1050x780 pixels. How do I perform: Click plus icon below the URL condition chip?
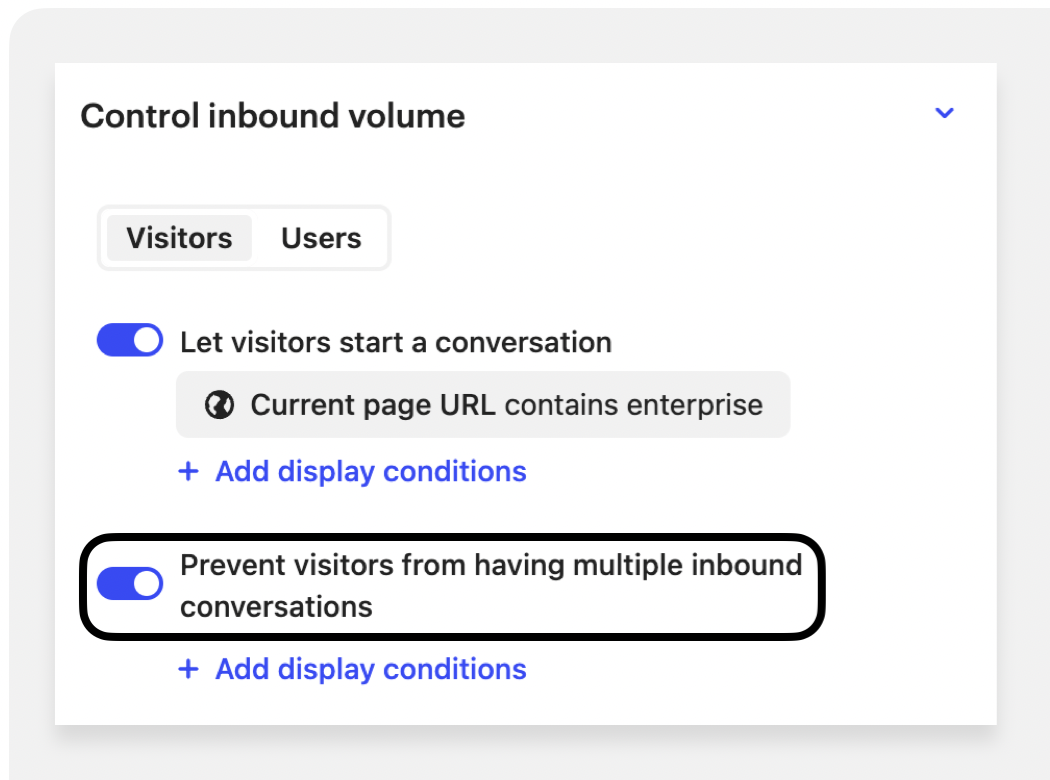pyautogui.click(x=188, y=471)
